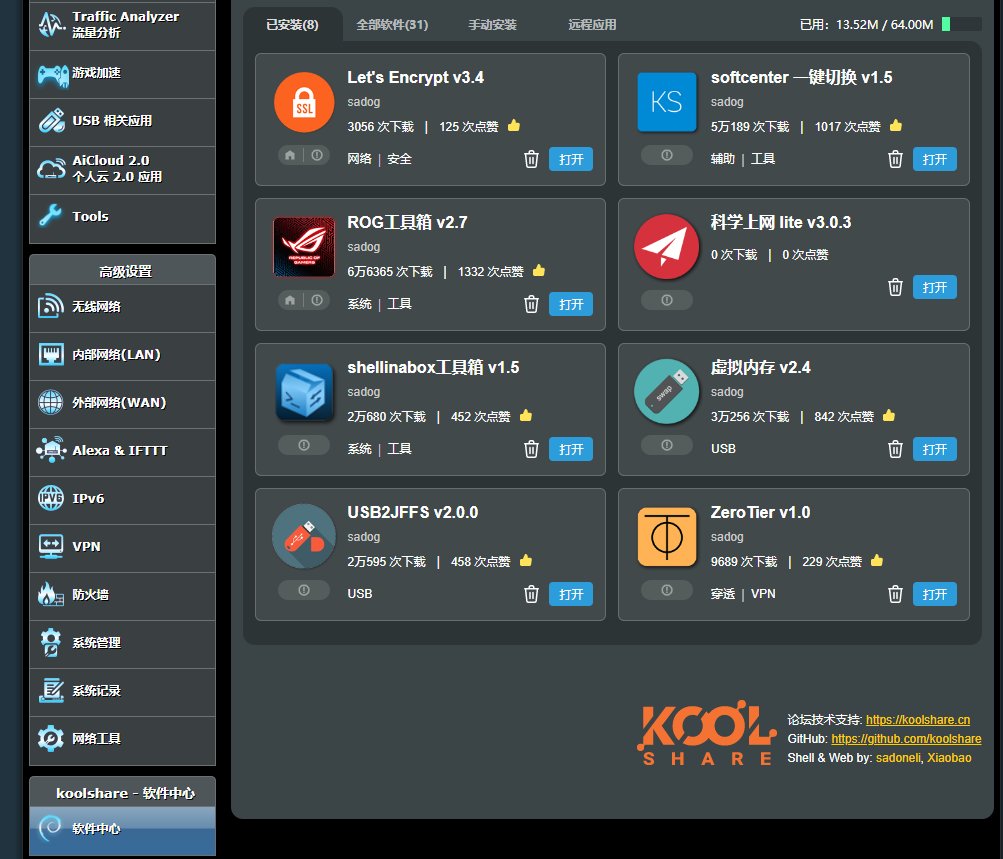The image size is (1003, 859).
Task: Open Alexa & IFTTT settings
Action: tap(122, 452)
